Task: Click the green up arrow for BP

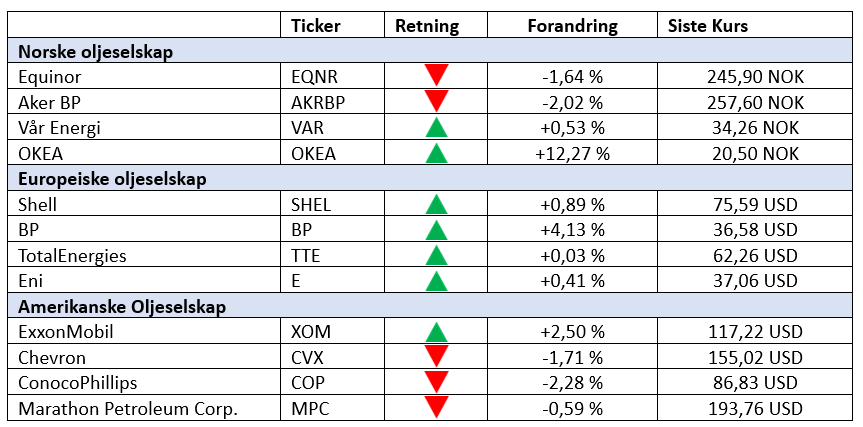Action: click(x=435, y=230)
